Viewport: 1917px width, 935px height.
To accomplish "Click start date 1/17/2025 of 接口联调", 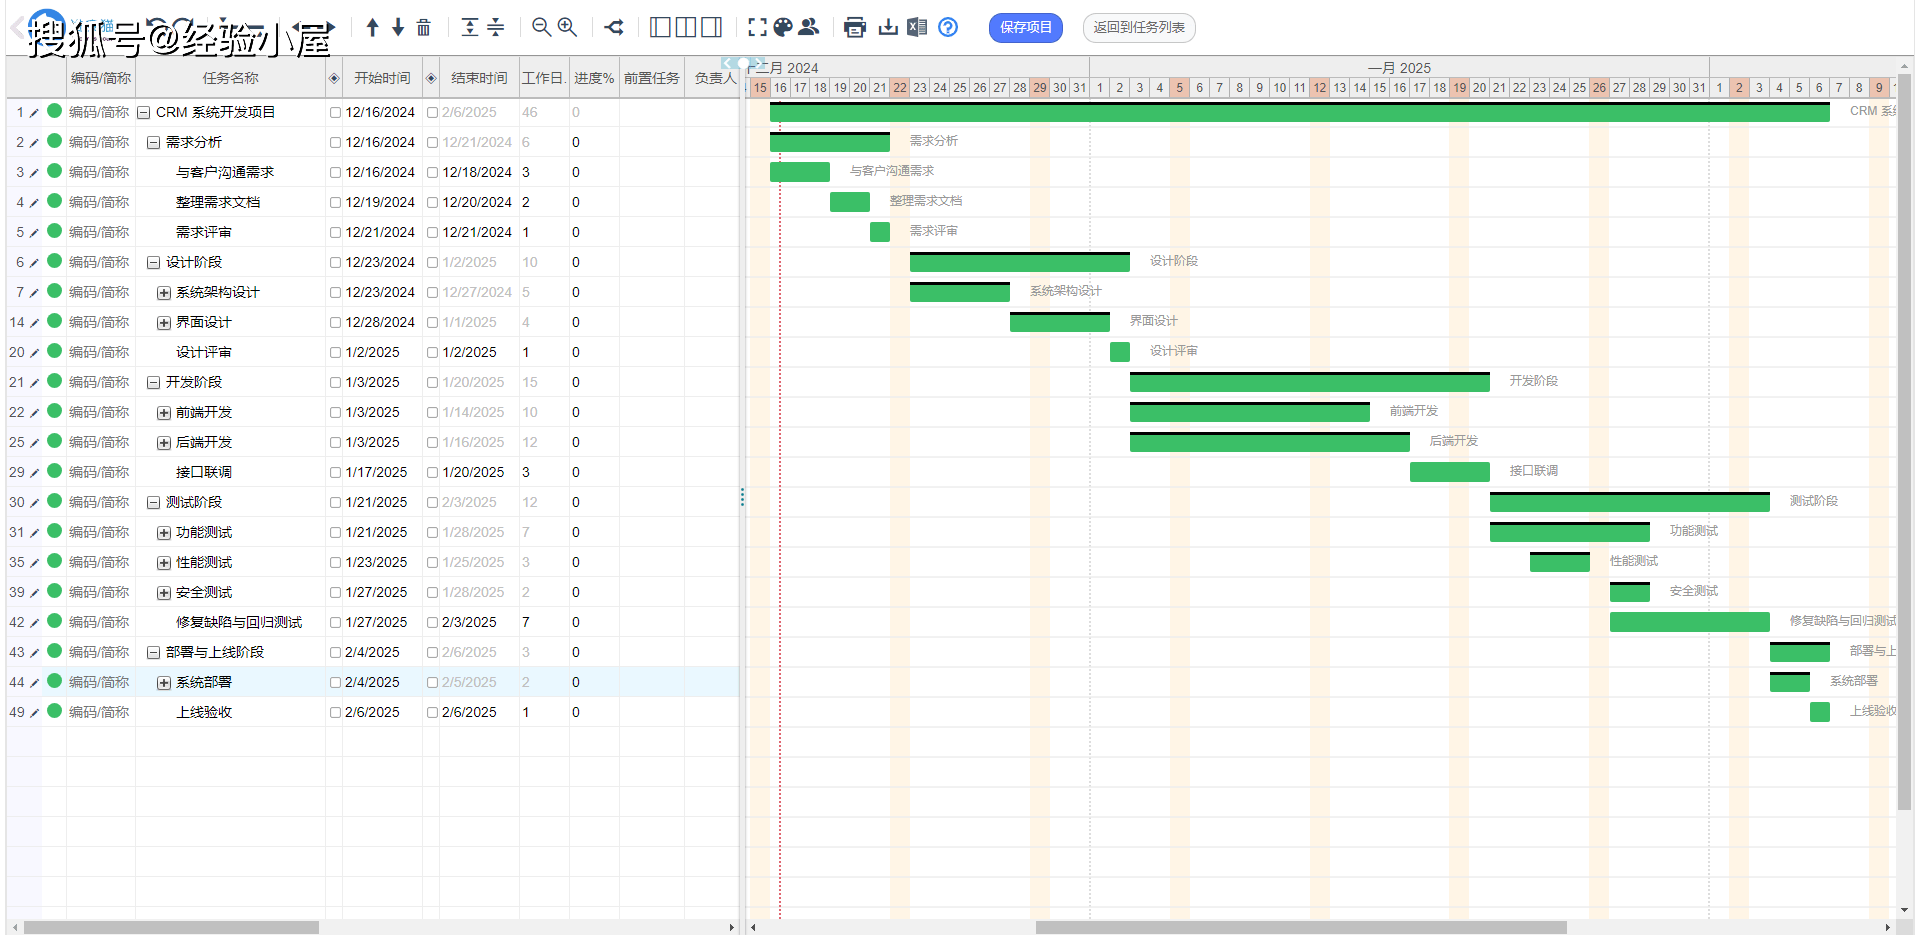I will (x=376, y=472).
